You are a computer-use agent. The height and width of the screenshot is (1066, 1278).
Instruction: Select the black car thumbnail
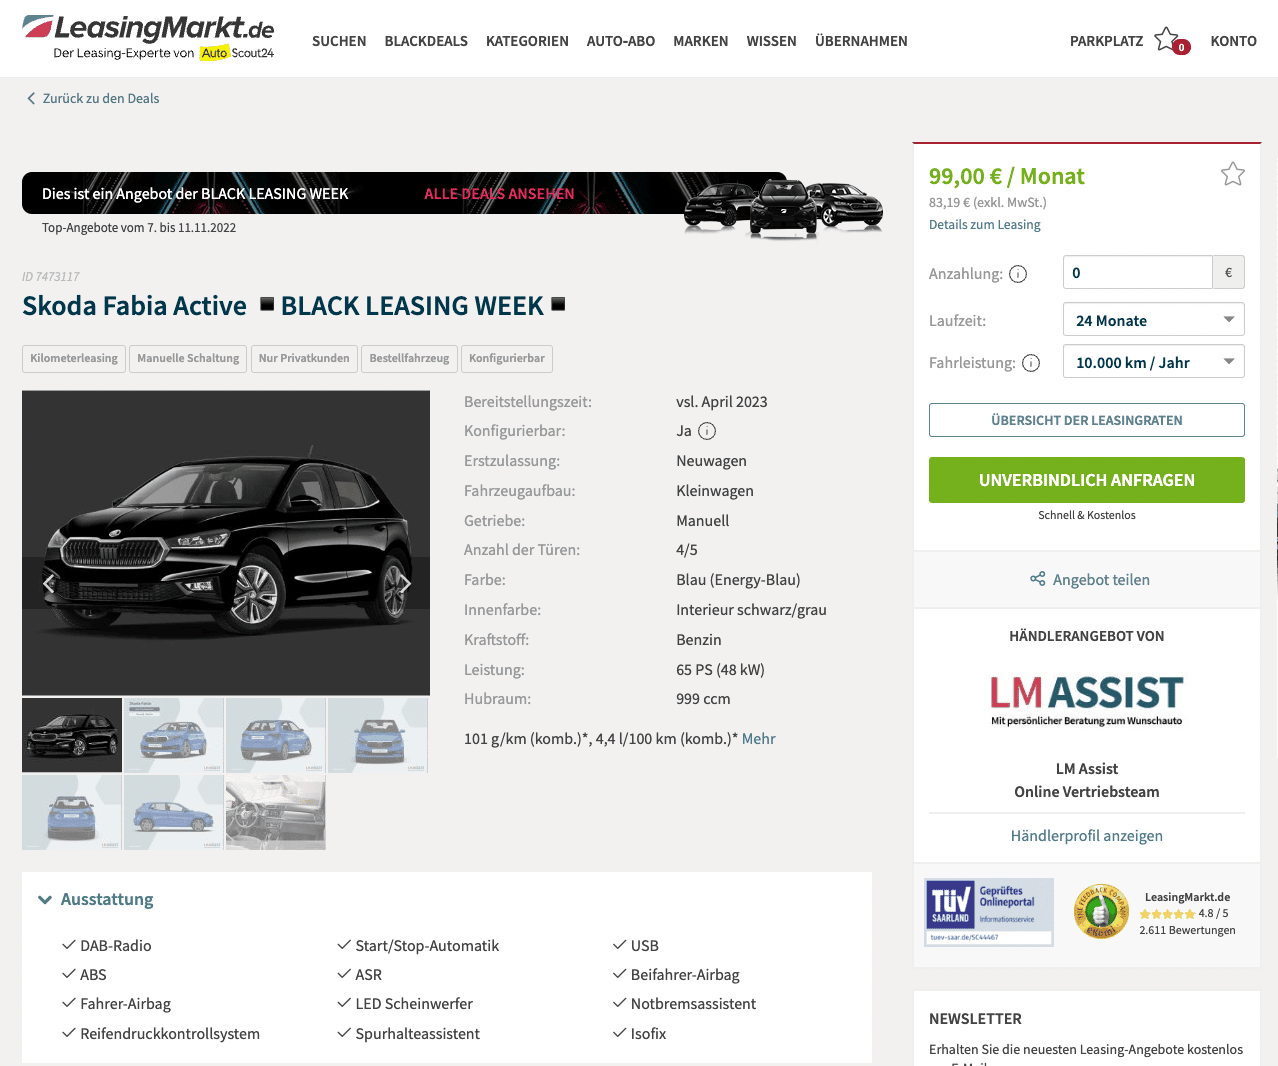tap(72, 735)
